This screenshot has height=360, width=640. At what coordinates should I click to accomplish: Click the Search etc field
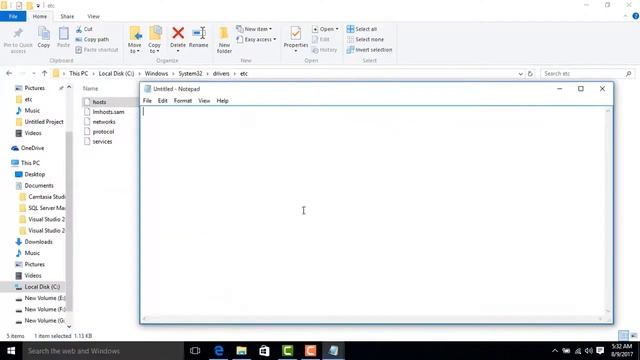coord(587,73)
